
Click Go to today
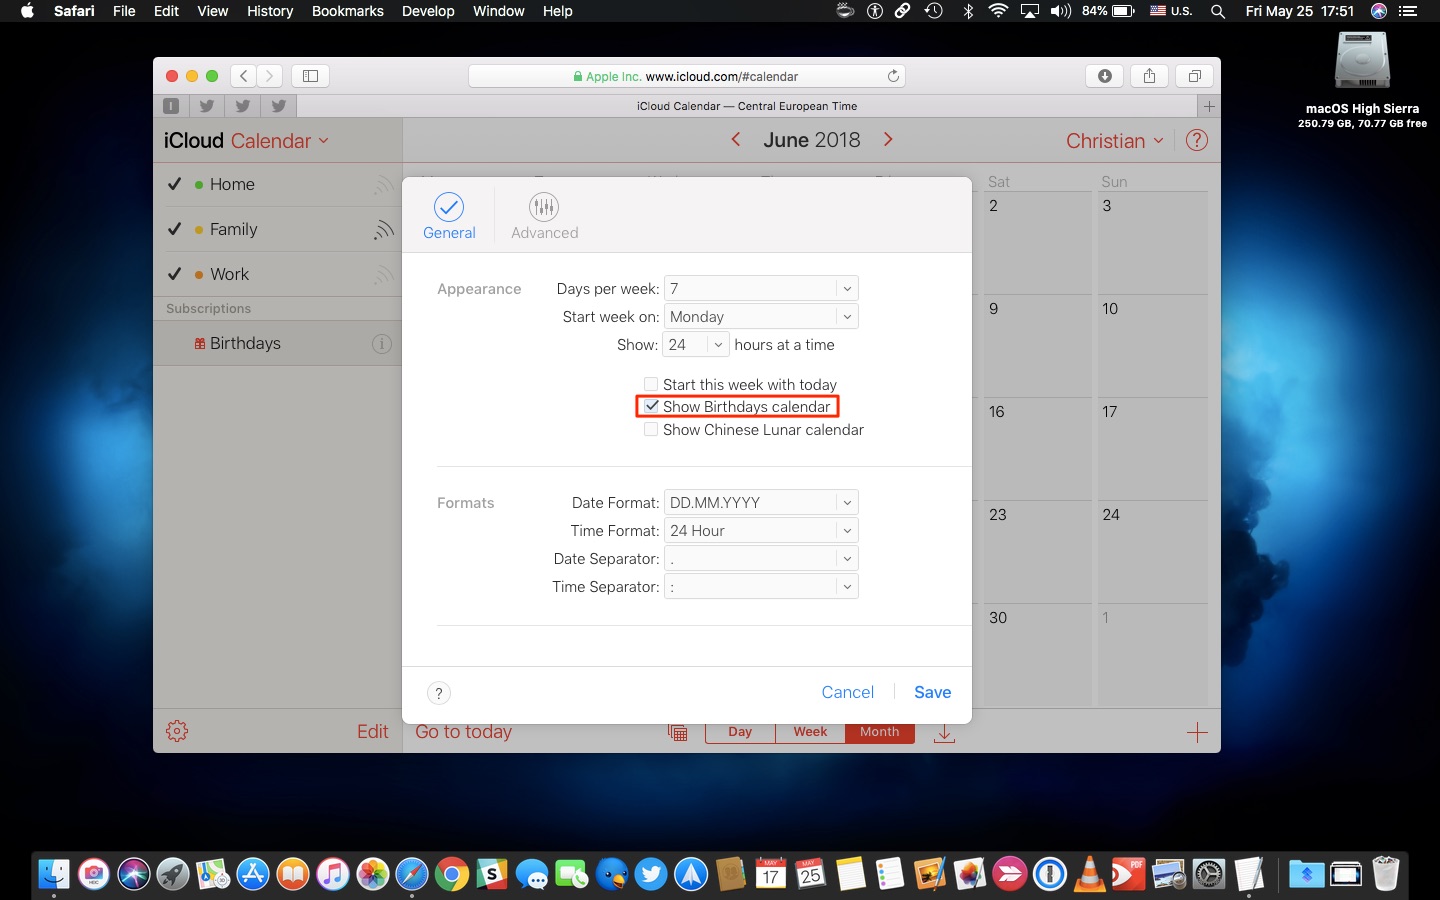[x=463, y=732]
